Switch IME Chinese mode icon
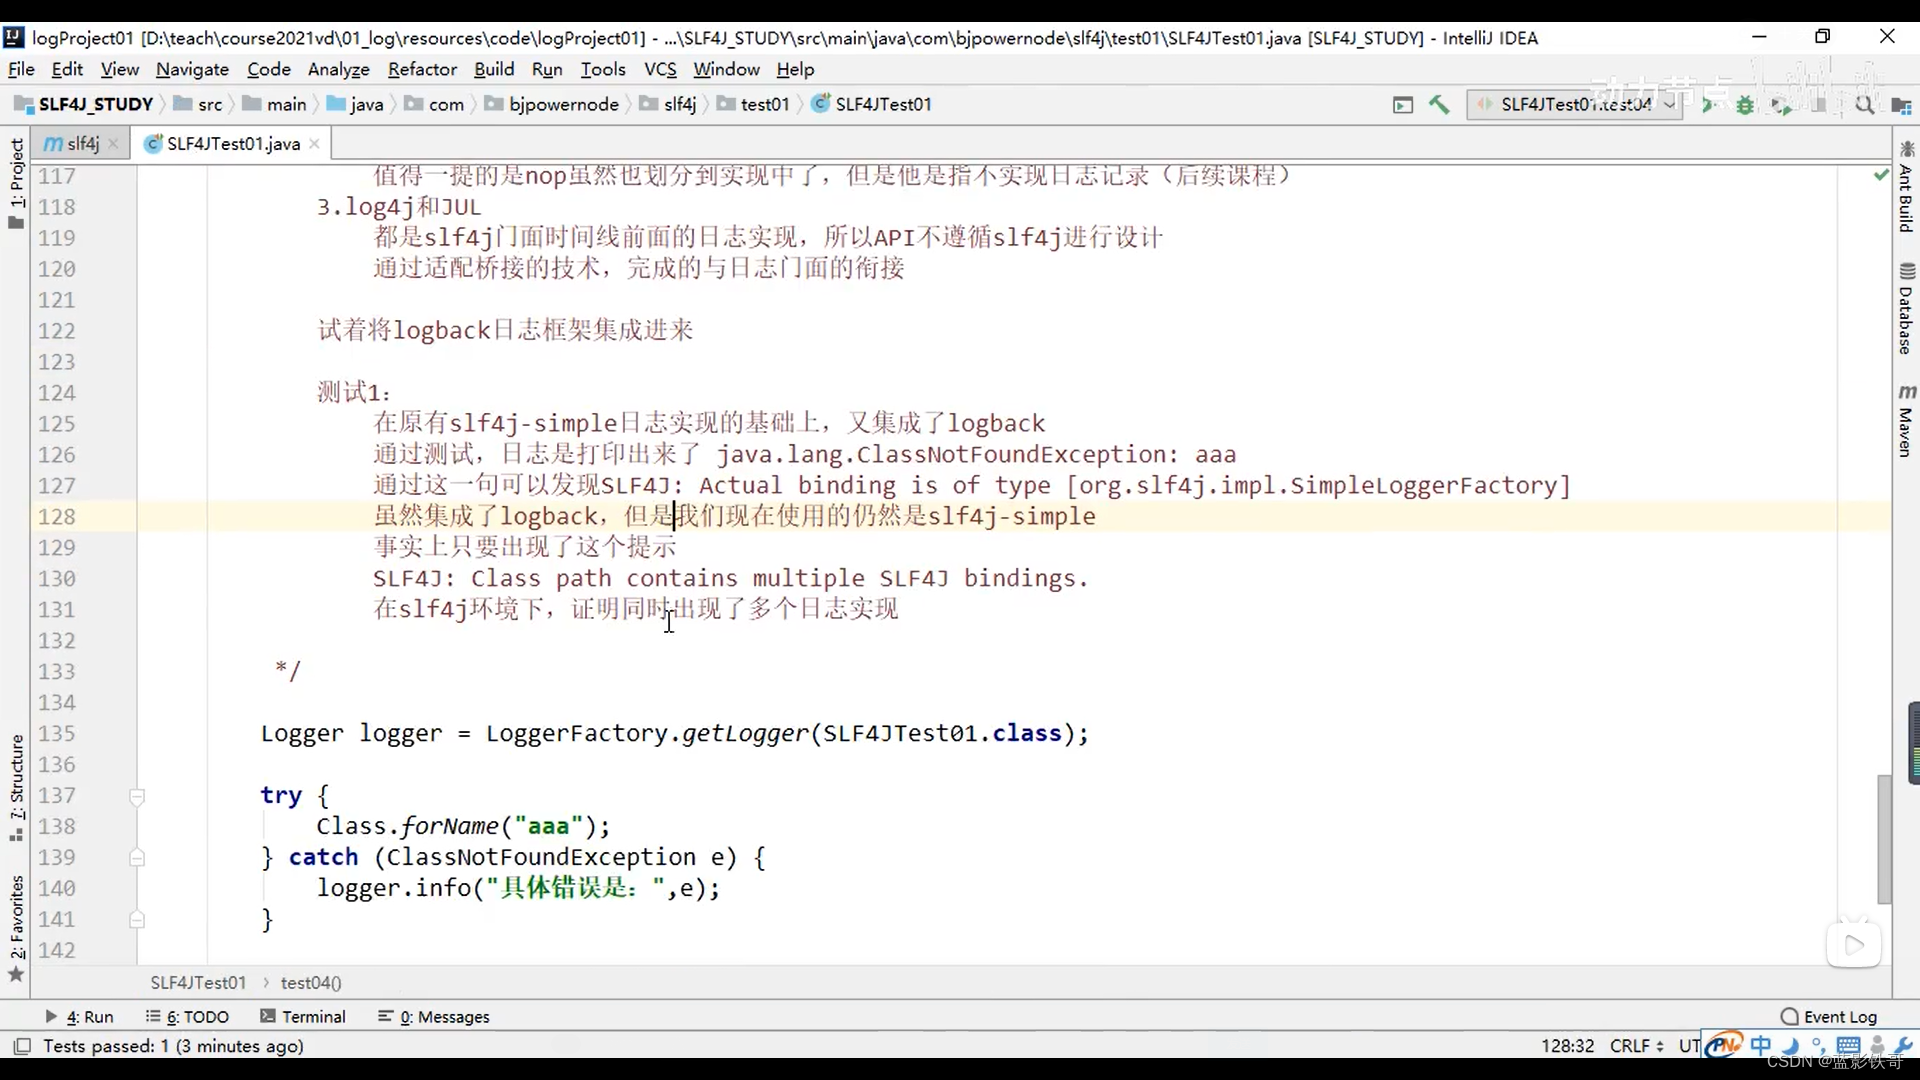The image size is (1920, 1080). point(1761,1045)
